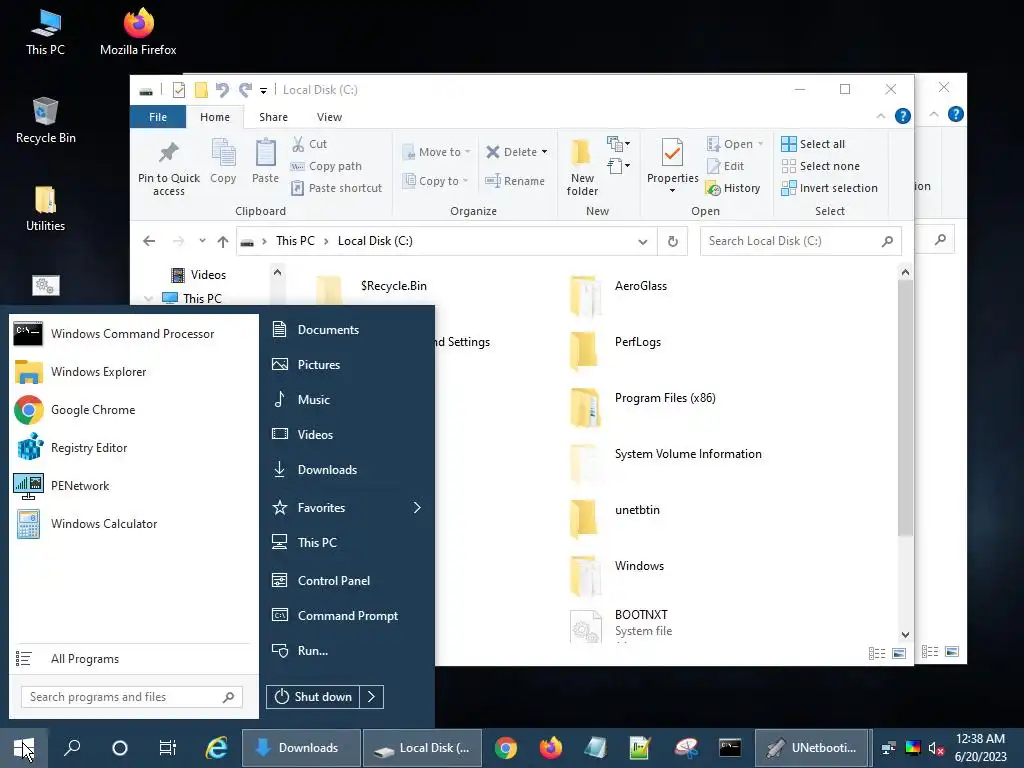Click the volume icon in system tray
This screenshot has width=1024, height=768.
[x=935, y=748]
